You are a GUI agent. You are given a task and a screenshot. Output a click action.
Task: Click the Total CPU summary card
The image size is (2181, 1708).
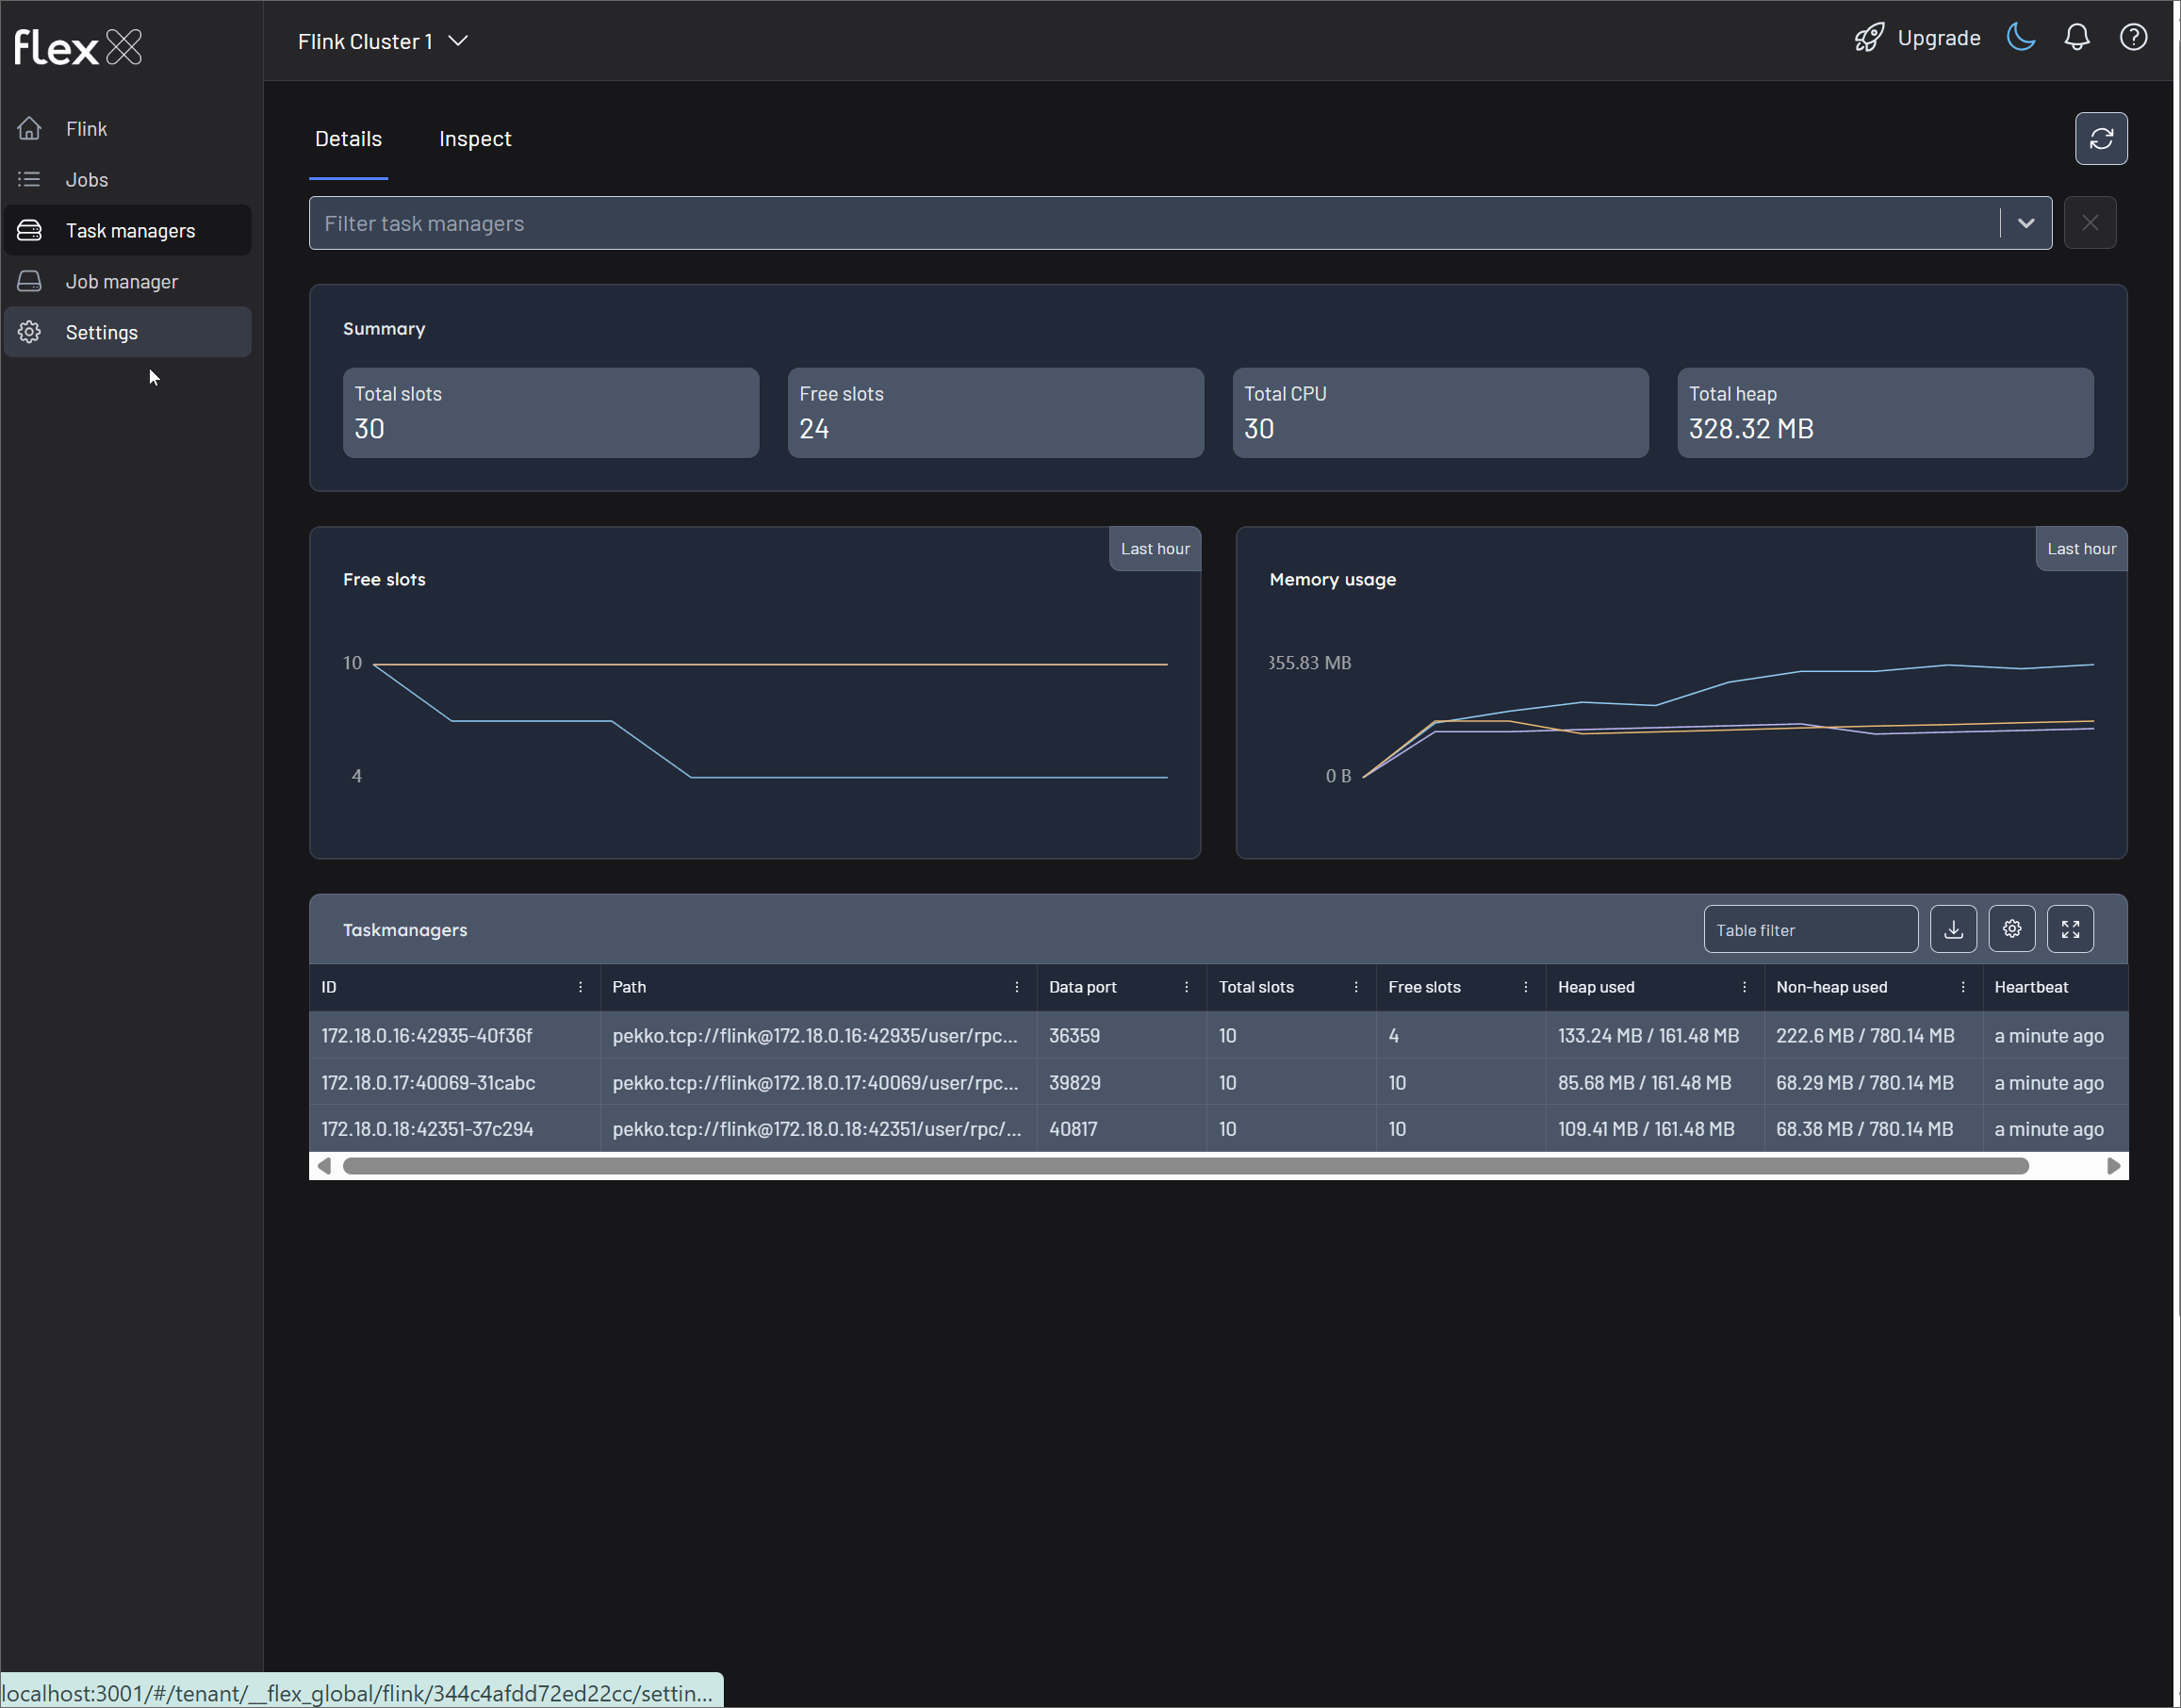(1441, 413)
